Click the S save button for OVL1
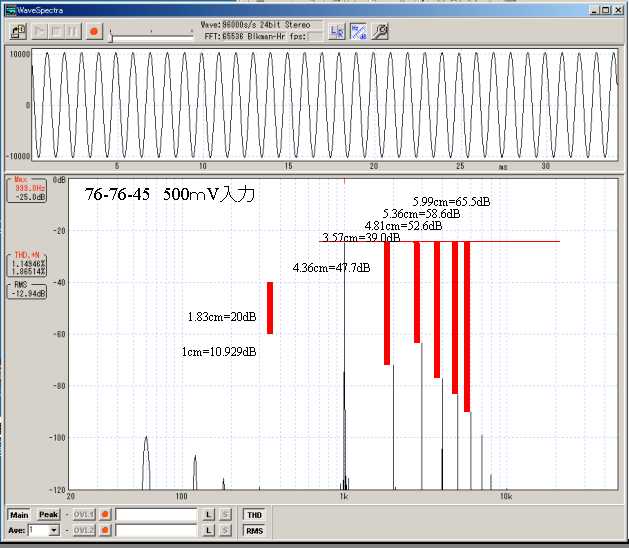The image size is (629, 548). point(225,515)
